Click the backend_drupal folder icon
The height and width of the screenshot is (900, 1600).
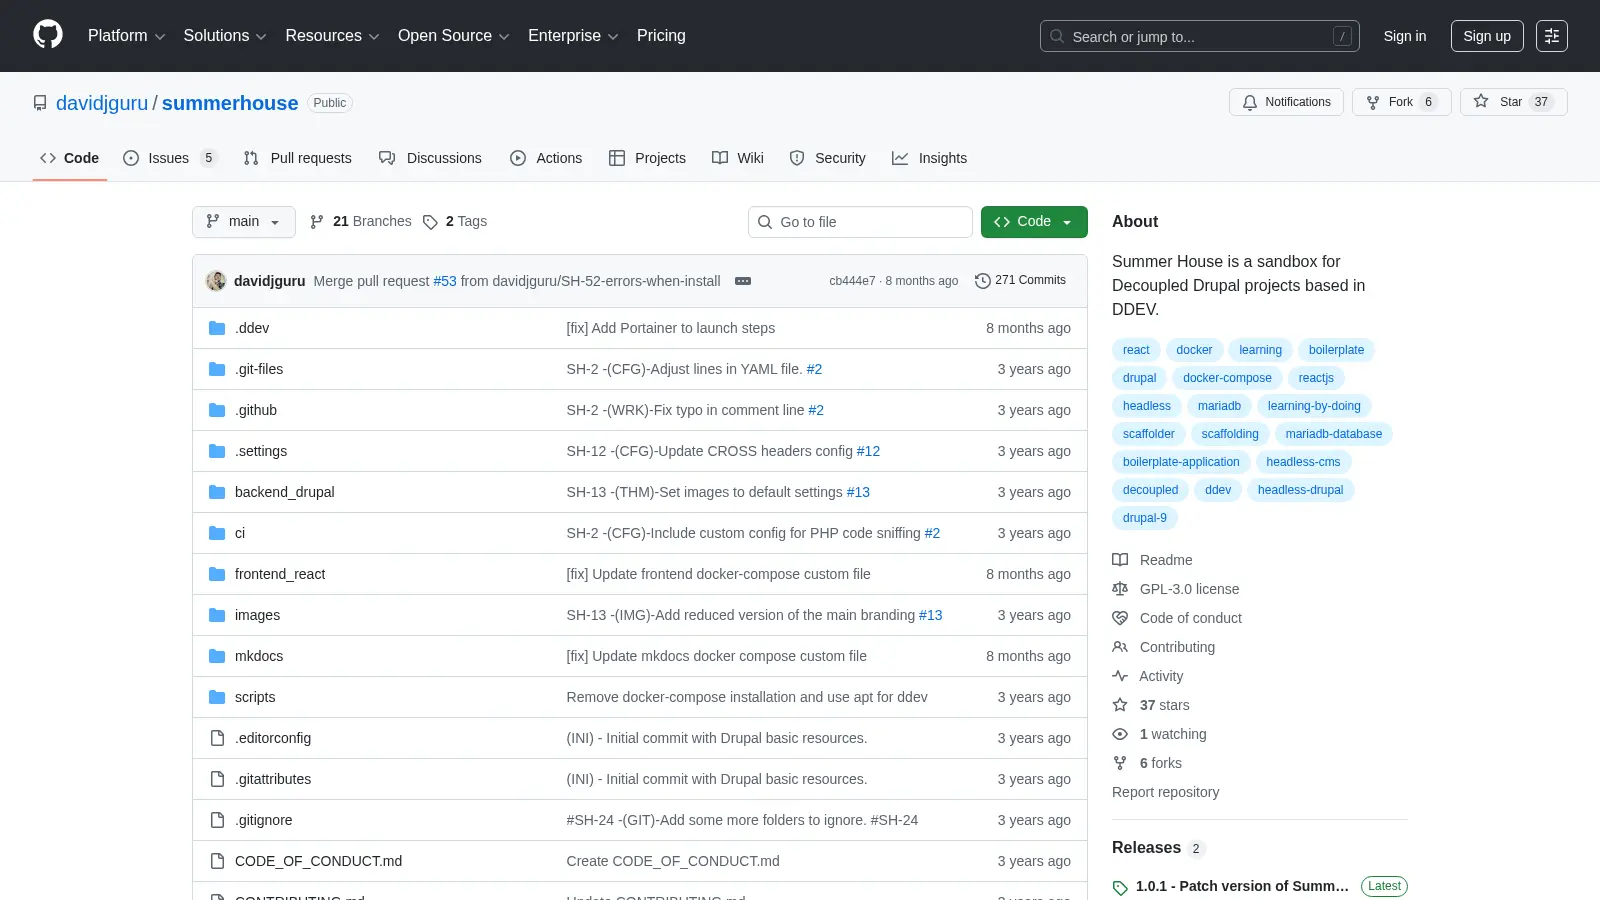click(x=217, y=492)
